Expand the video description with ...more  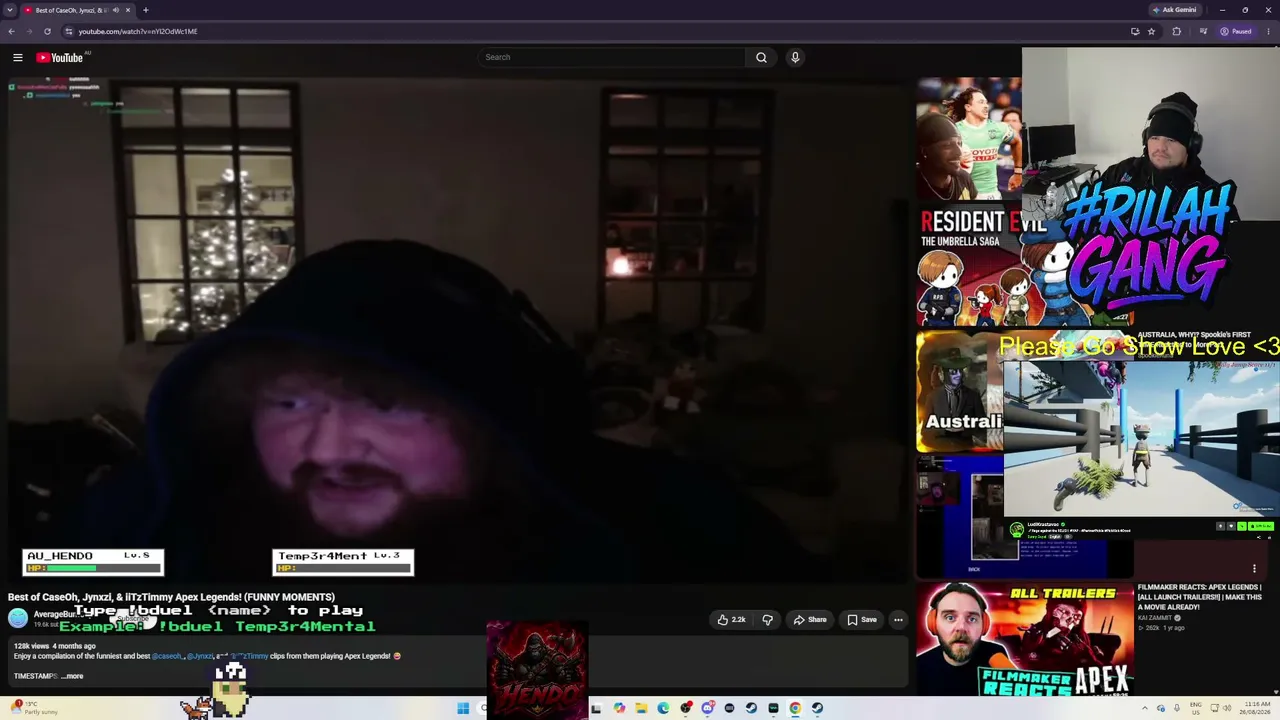coord(72,676)
